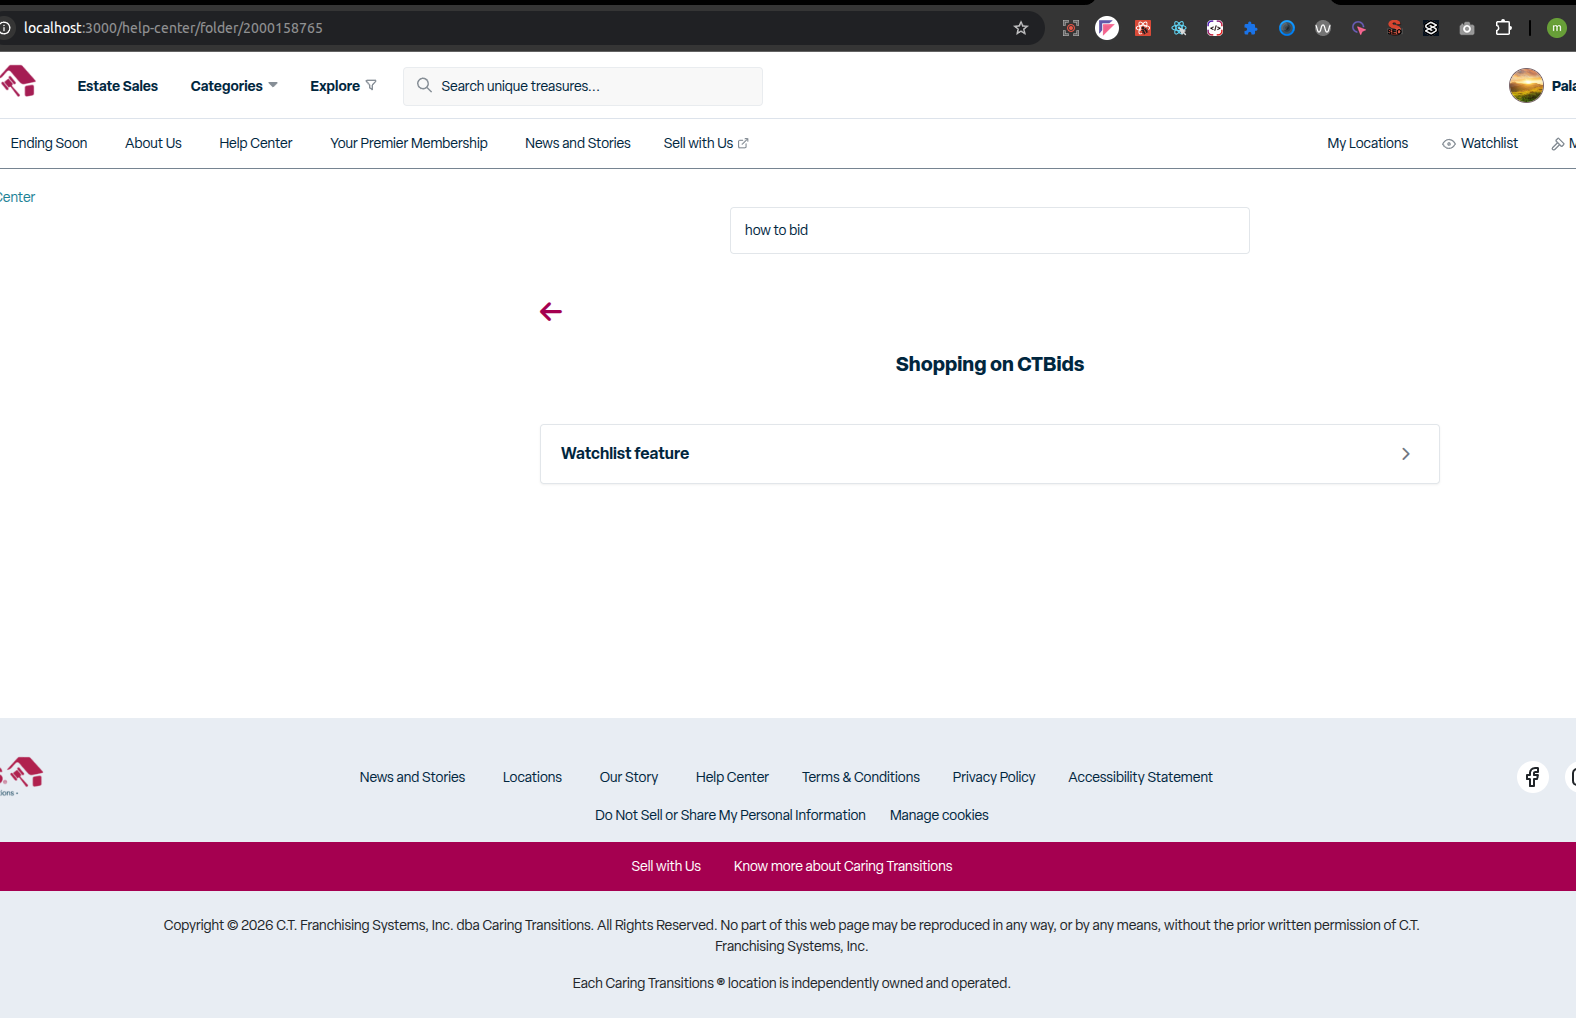Open the blue circle extension icon
This screenshot has height=1018, width=1576.
1287,28
